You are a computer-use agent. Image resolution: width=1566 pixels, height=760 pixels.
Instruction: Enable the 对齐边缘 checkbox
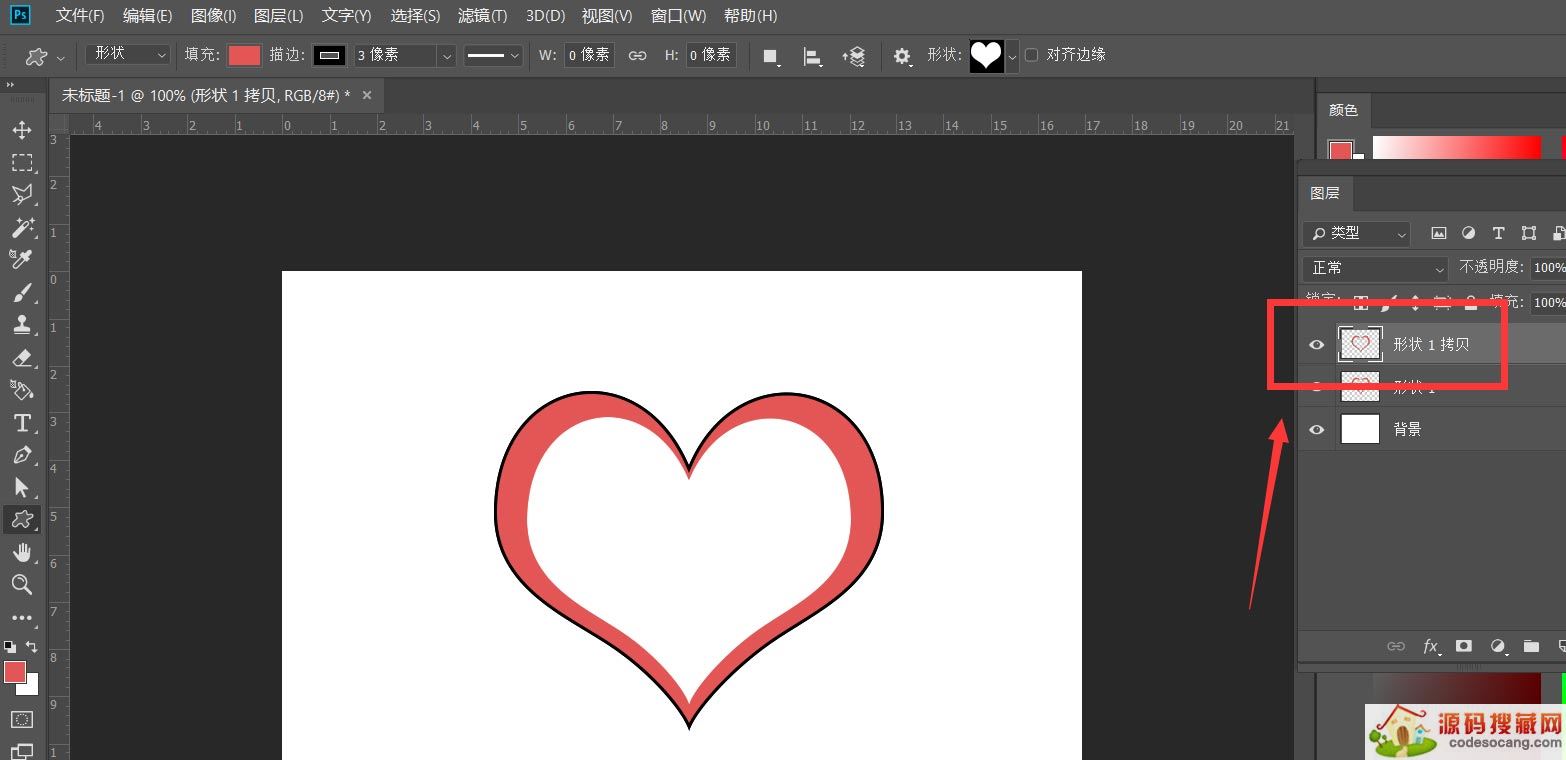point(1032,55)
